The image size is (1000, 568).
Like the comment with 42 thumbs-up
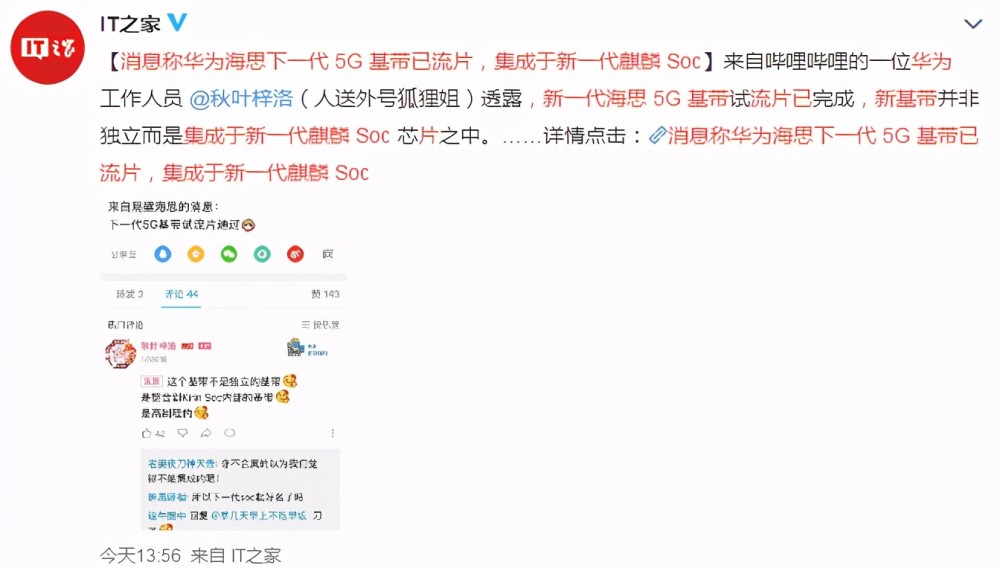(153, 433)
